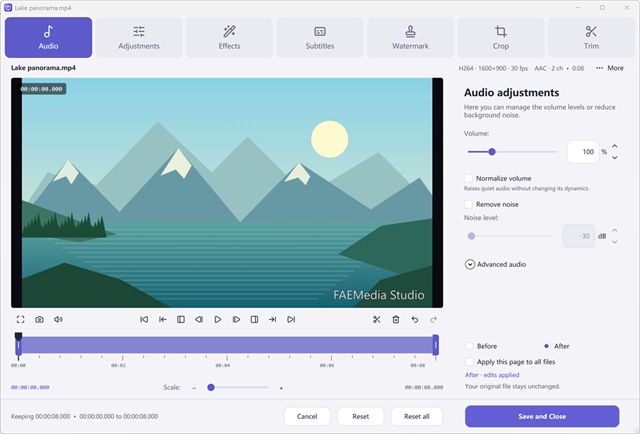Click the Cancel button
Screen dimensions: 640x434
tap(307, 416)
